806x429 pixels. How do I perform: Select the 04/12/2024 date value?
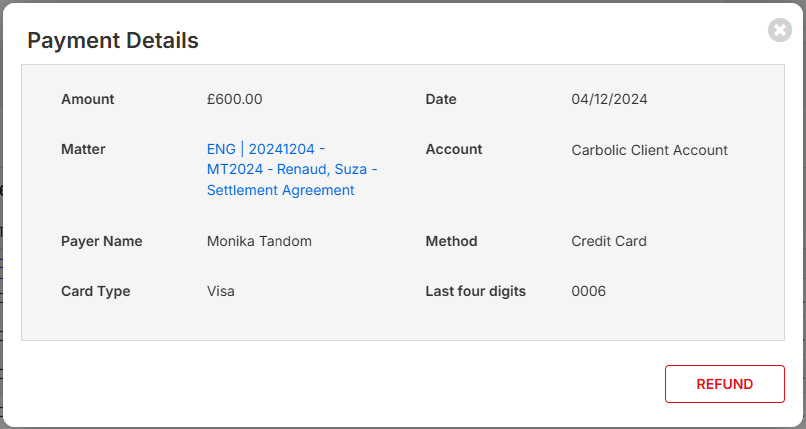pos(609,99)
